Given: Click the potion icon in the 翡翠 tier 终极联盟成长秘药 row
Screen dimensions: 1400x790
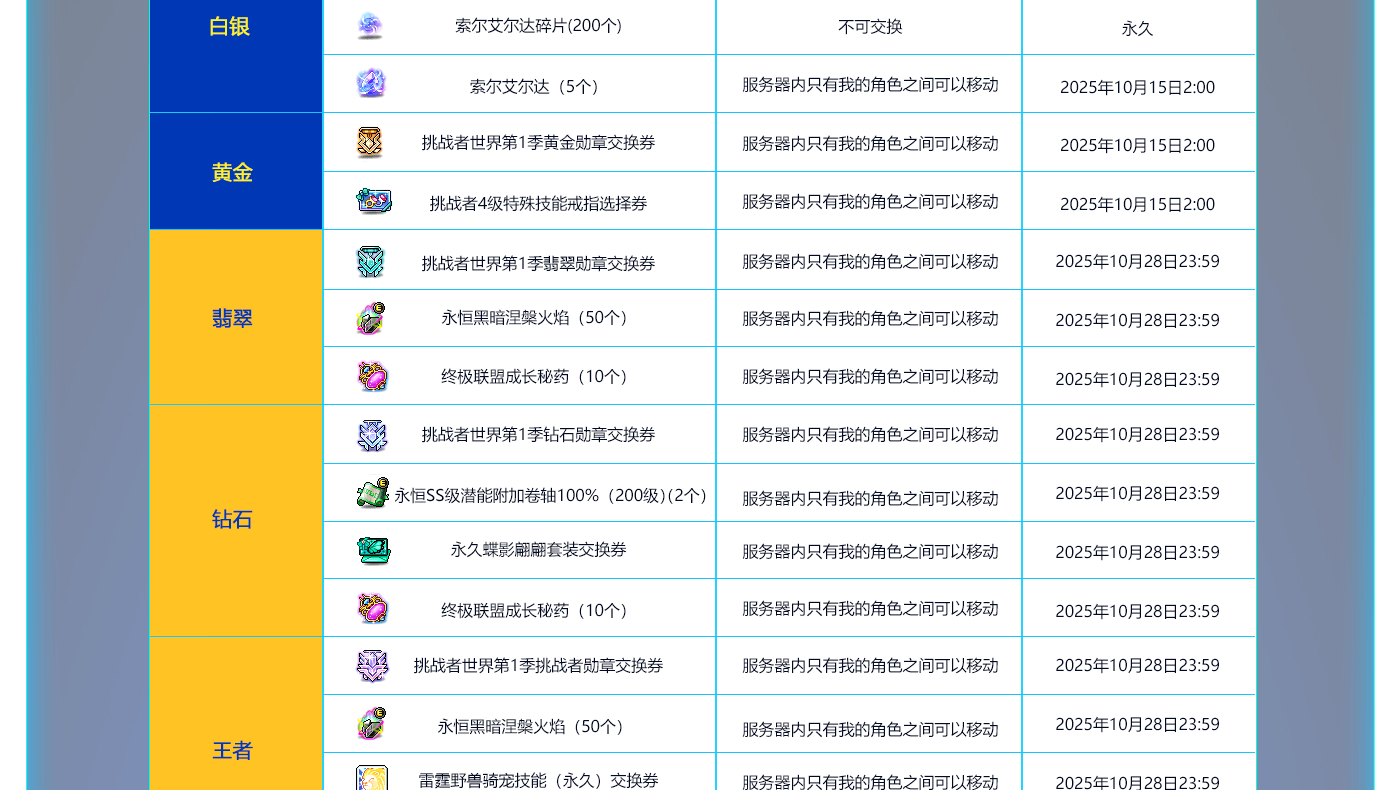Looking at the screenshot, I should pyautogui.click(x=372, y=377).
